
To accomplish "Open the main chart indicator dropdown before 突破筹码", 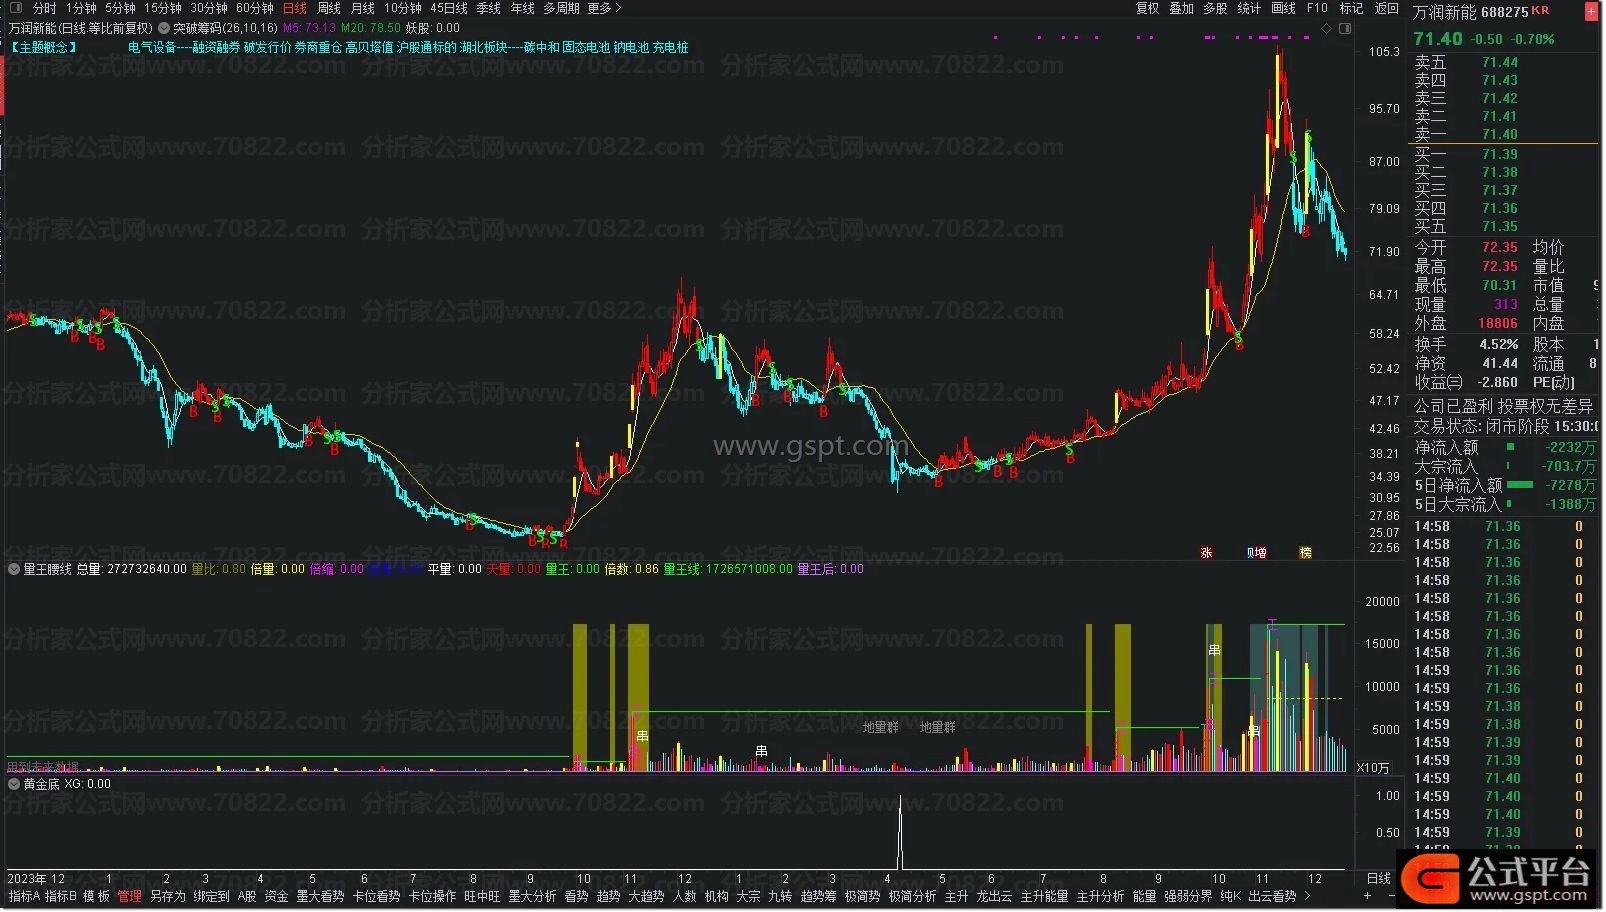I will tap(164, 29).
